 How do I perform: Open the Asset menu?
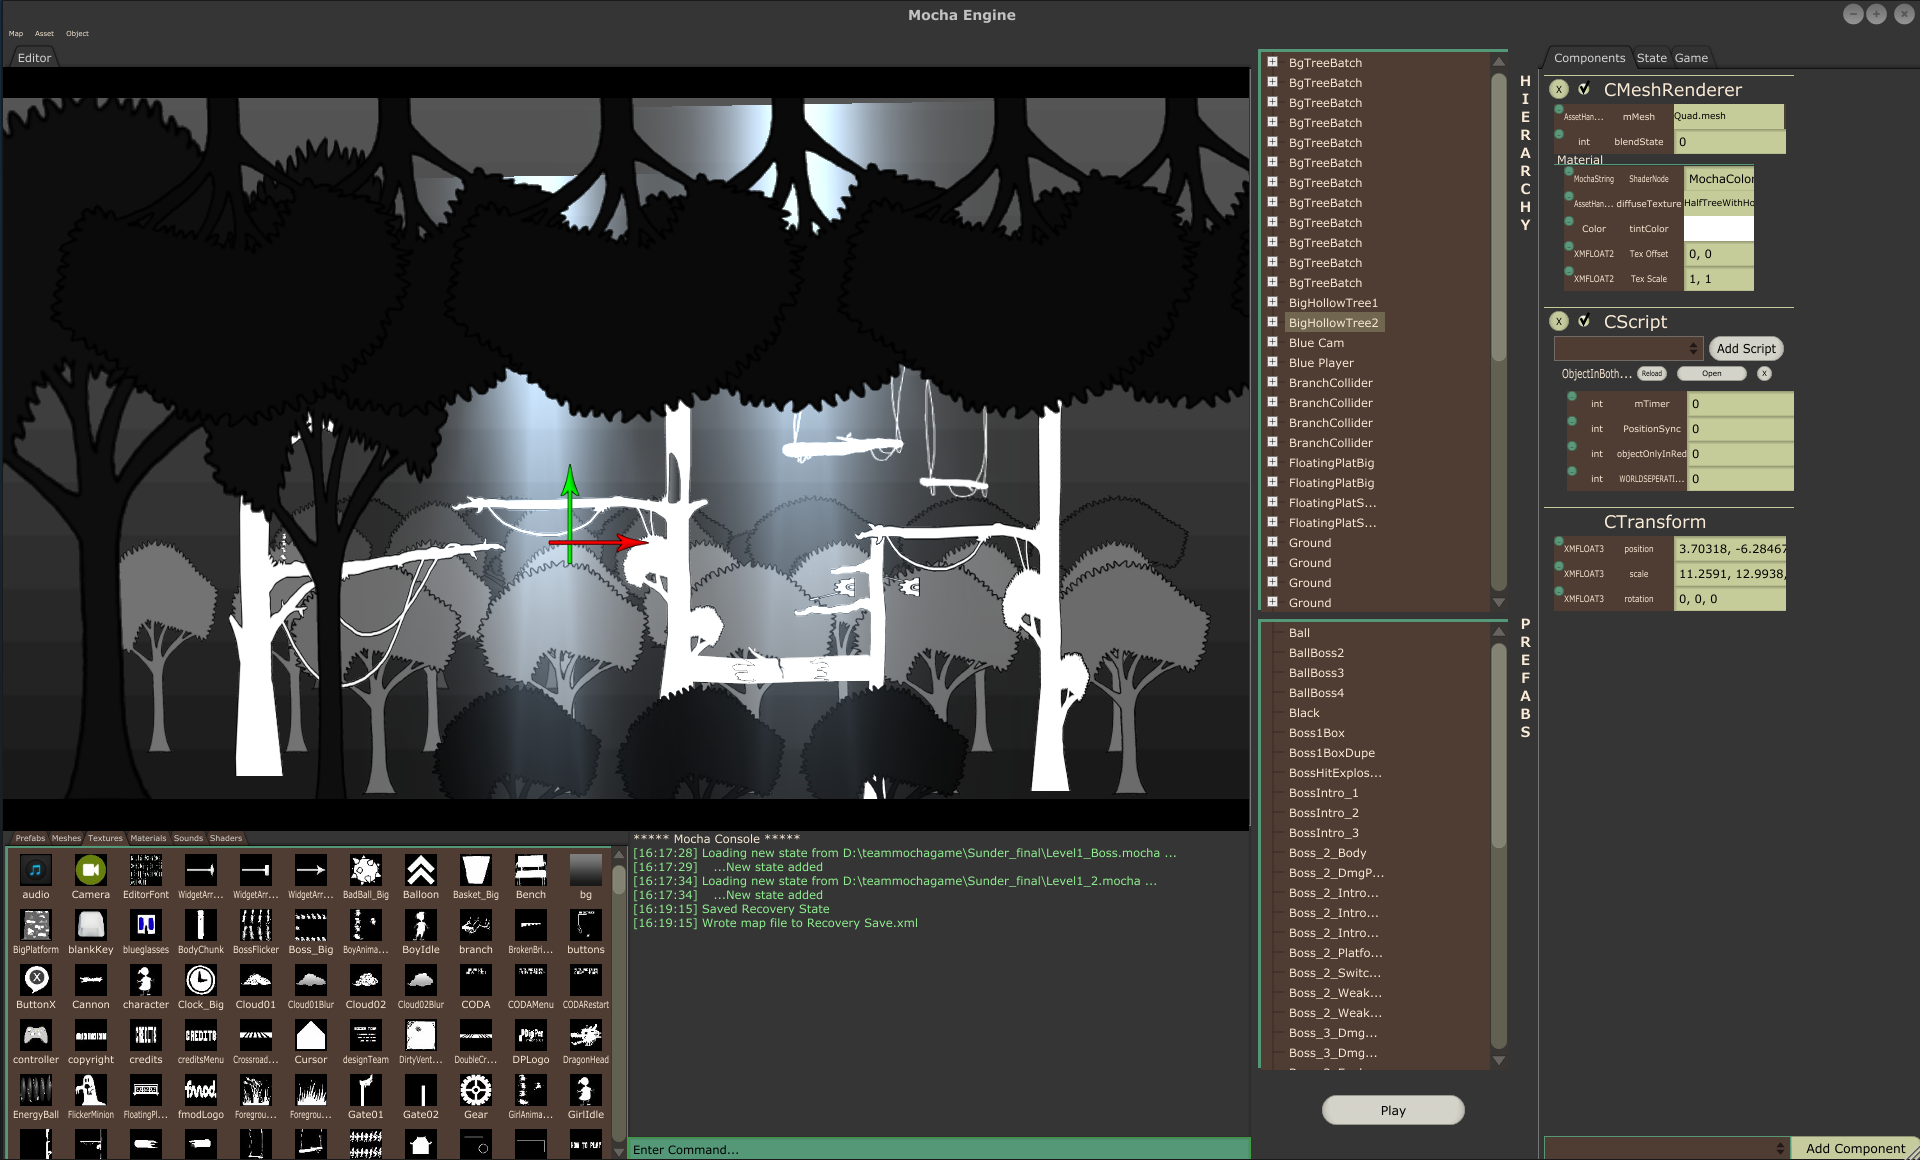pos(44,34)
